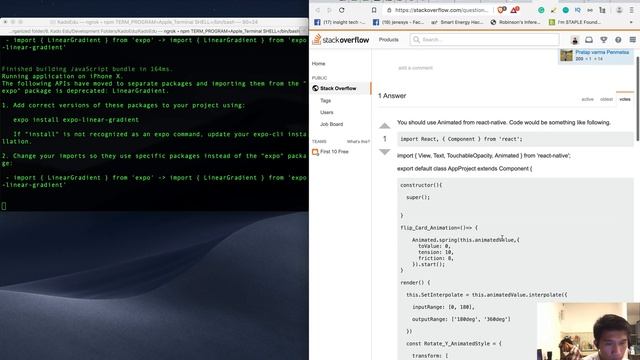640x360 pixels.
Task: Click 'add a comment' under the question
Action: coord(415,68)
